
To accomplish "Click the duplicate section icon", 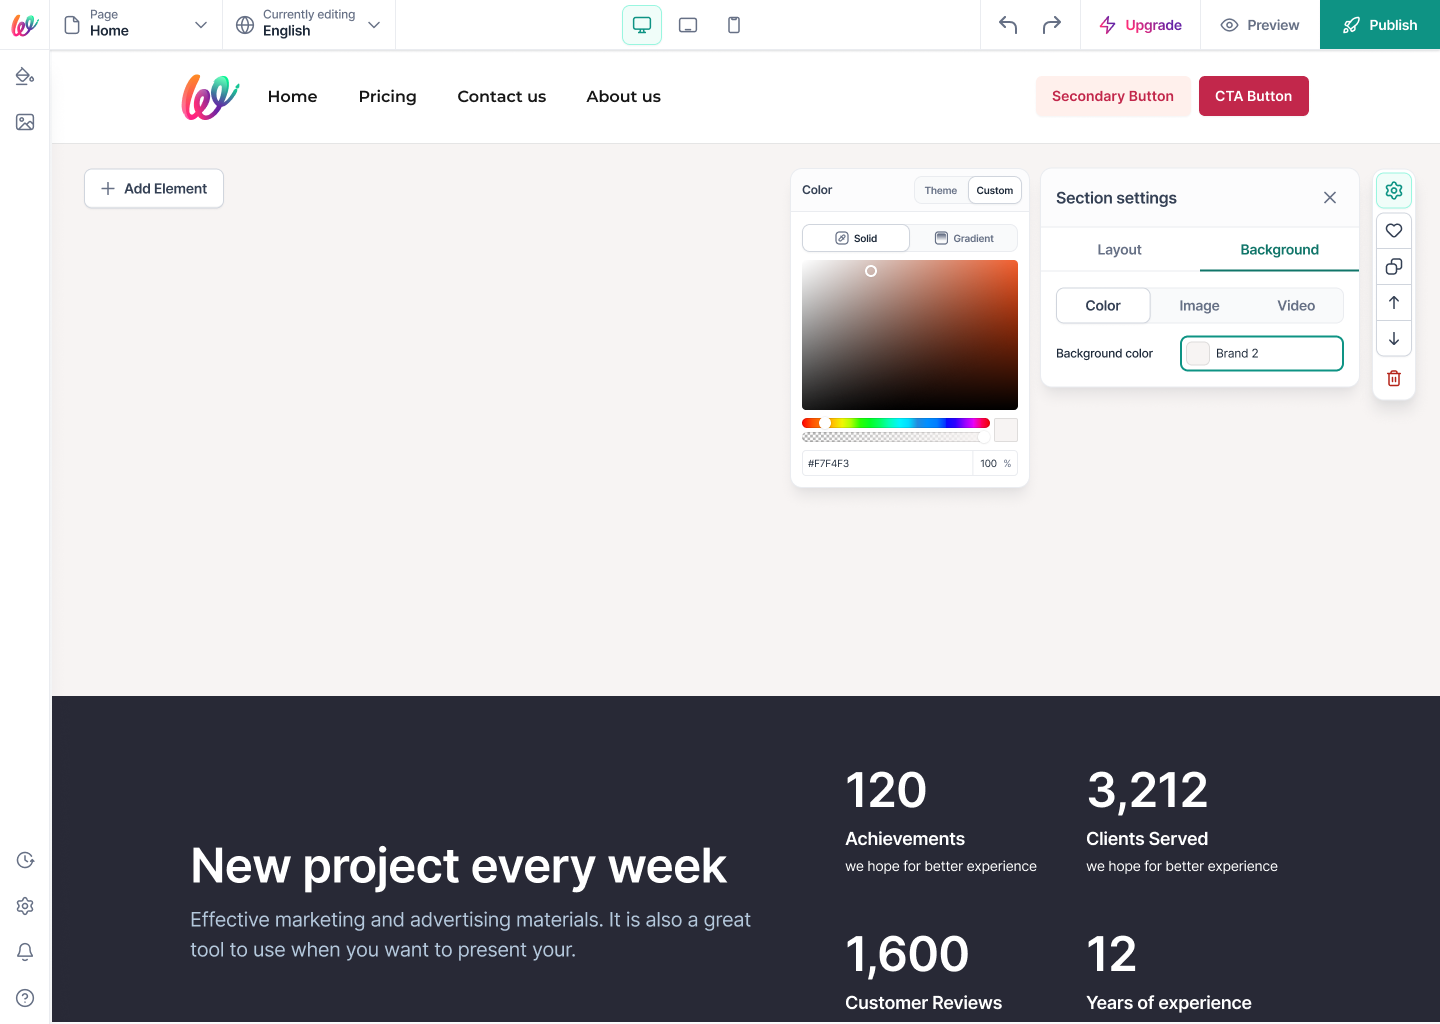I will click(1394, 266).
